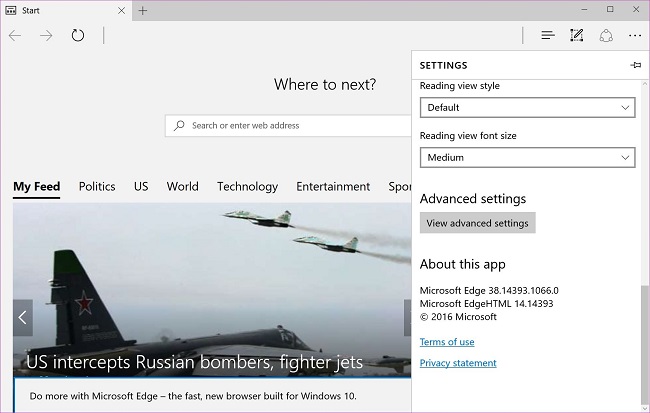The width and height of the screenshot is (650, 413).
Task: Select the Politics feed tab
Action: (x=97, y=186)
